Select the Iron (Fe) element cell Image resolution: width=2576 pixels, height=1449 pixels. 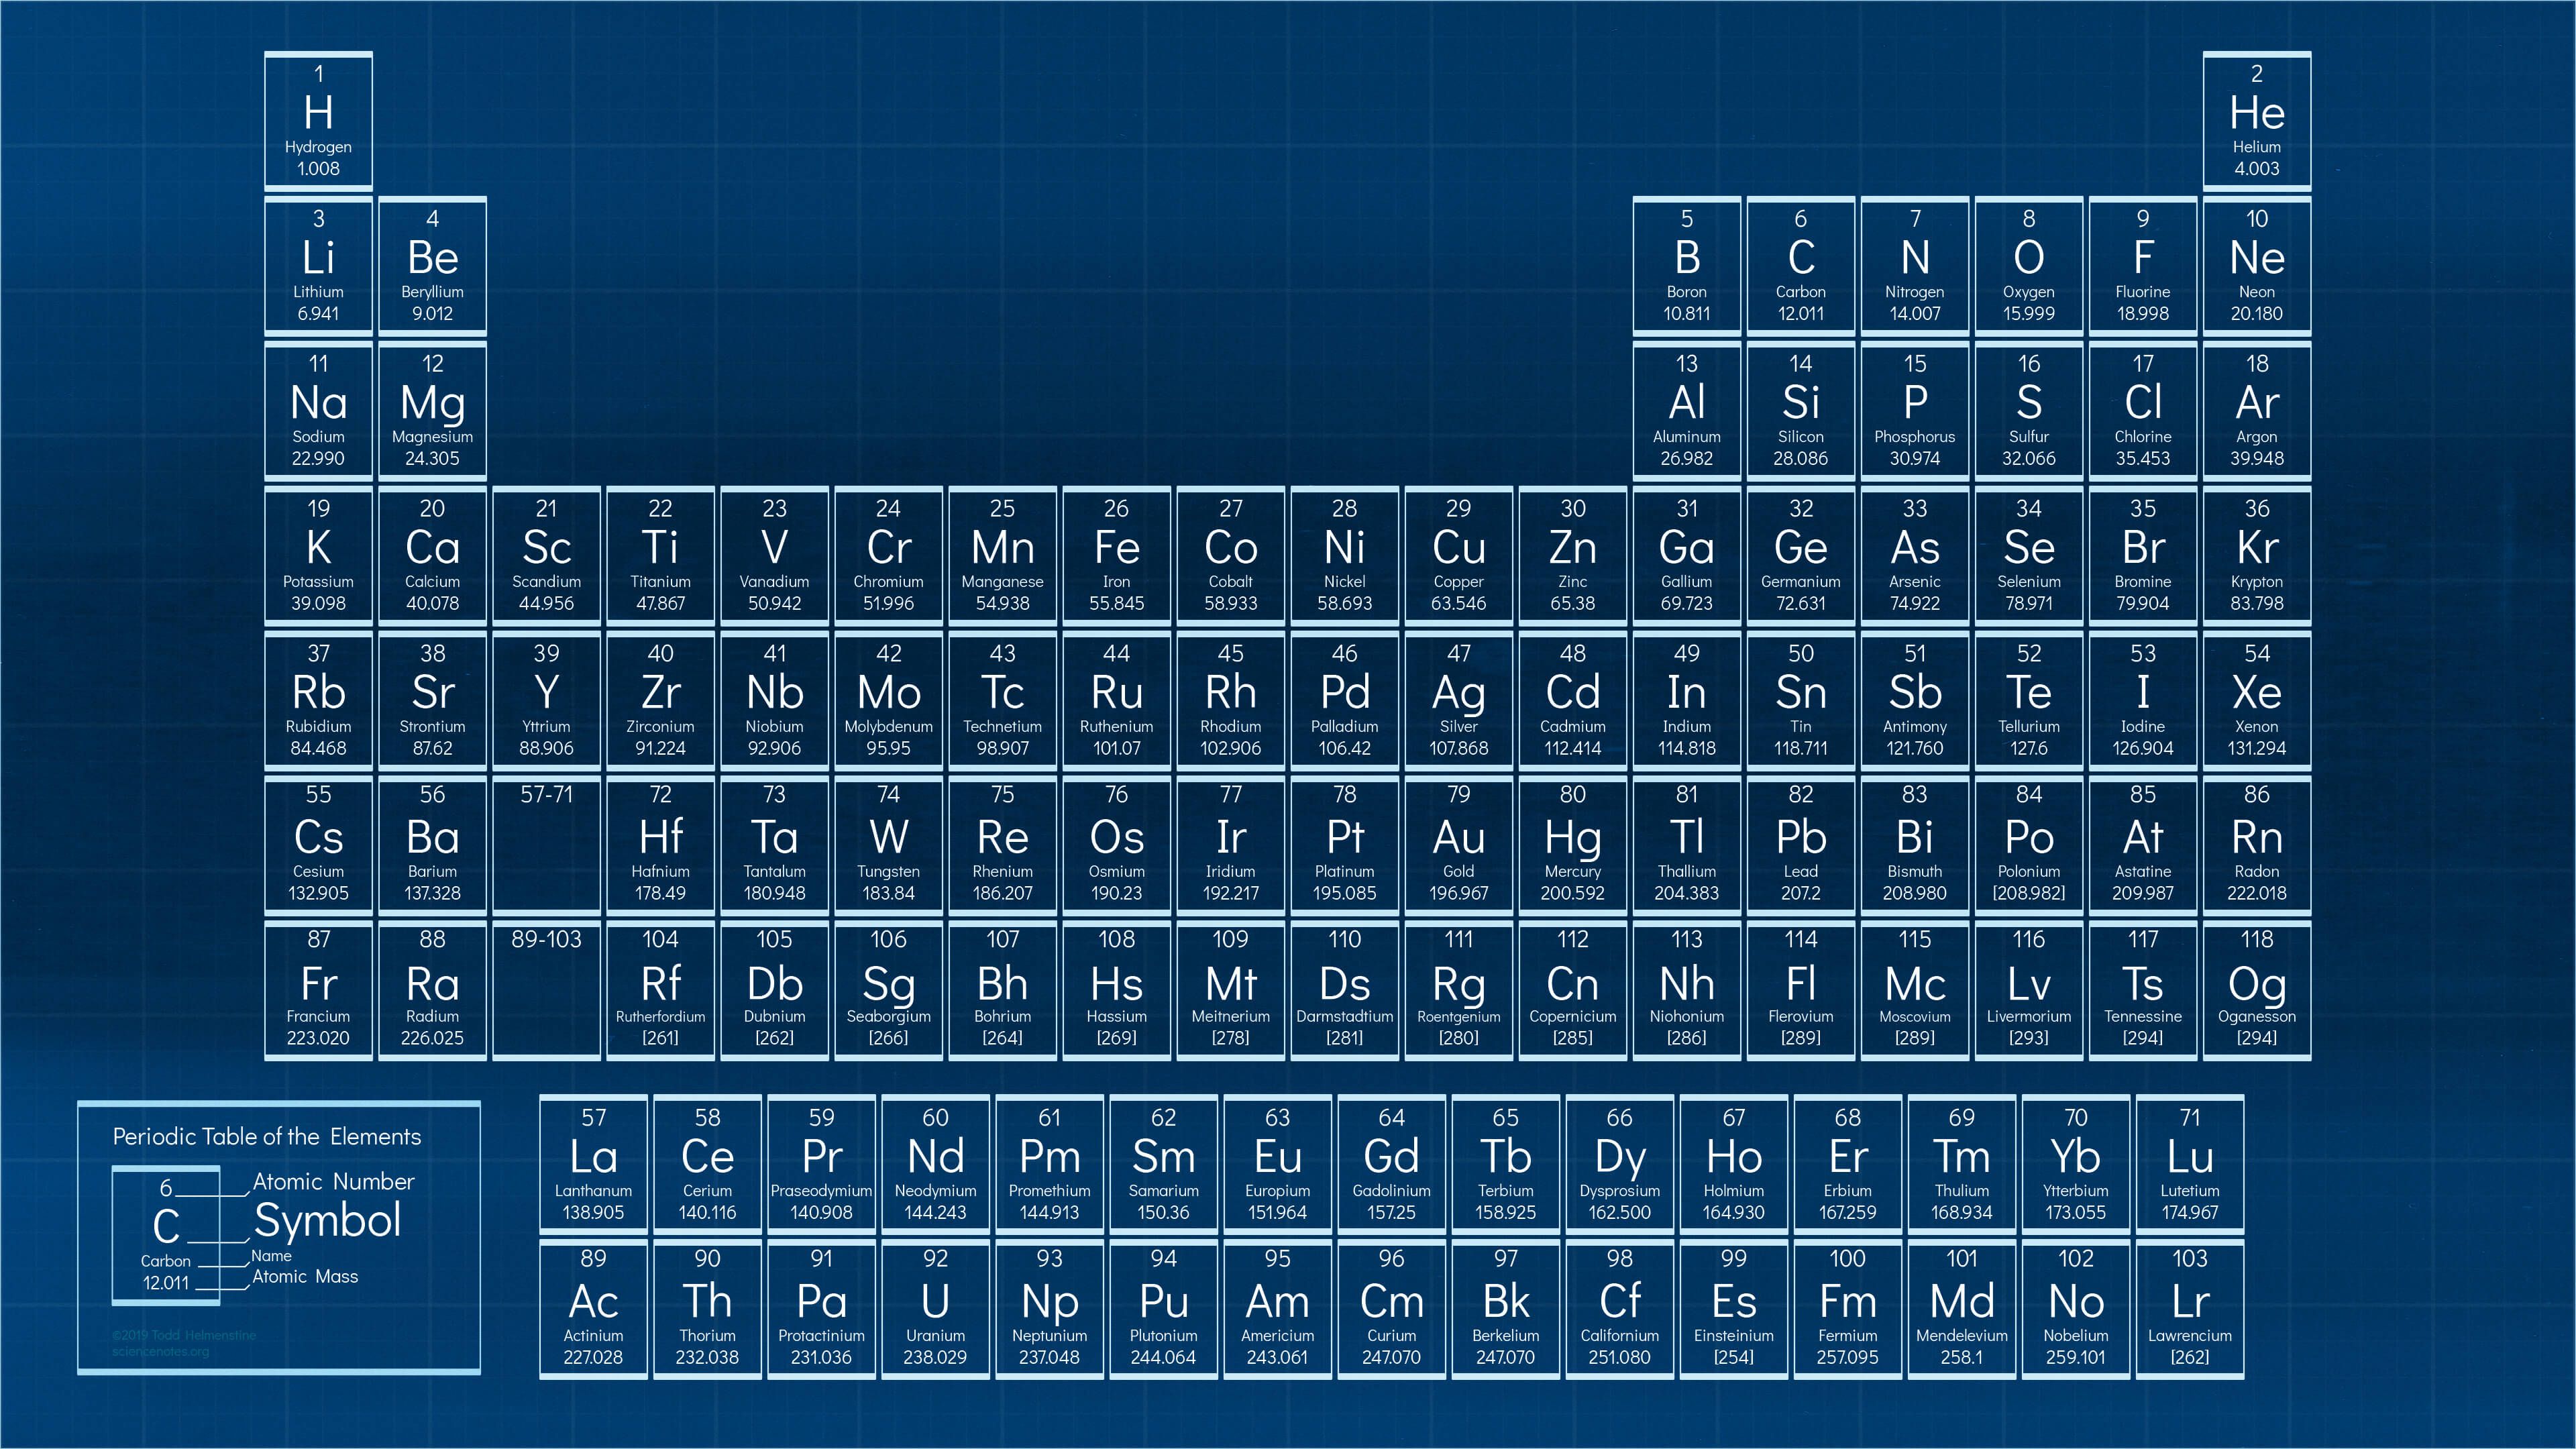[x=1116, y=556]
